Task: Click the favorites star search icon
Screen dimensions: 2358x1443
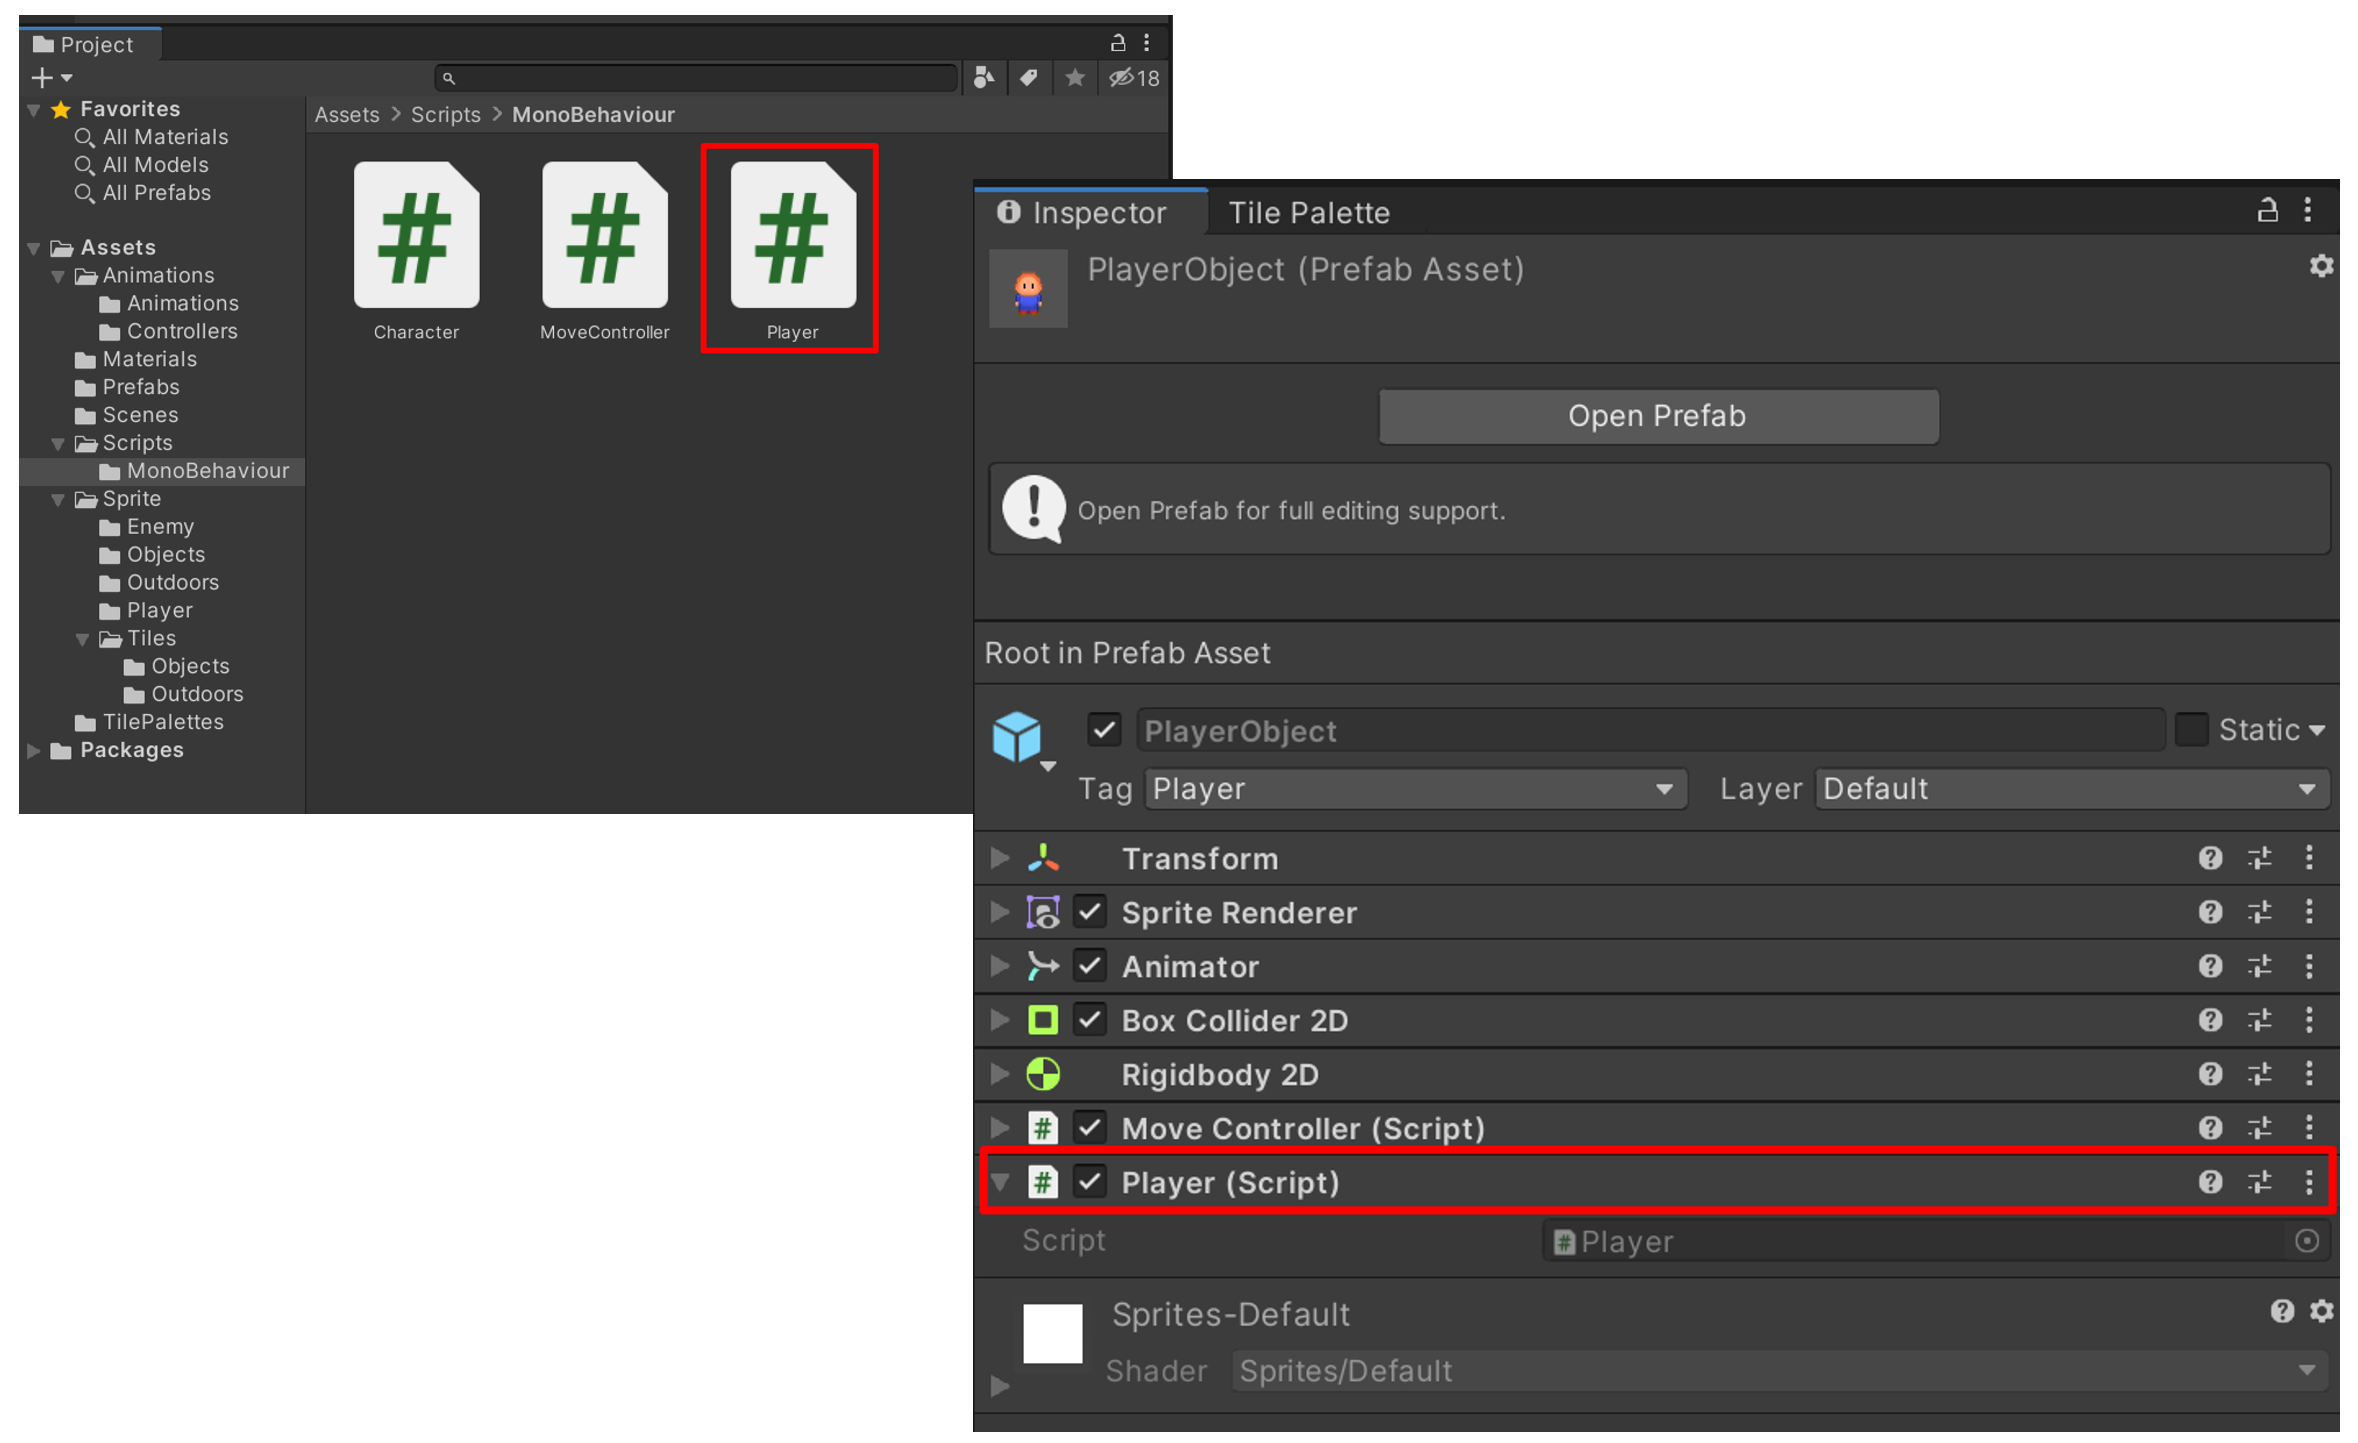Action: 1075,77
